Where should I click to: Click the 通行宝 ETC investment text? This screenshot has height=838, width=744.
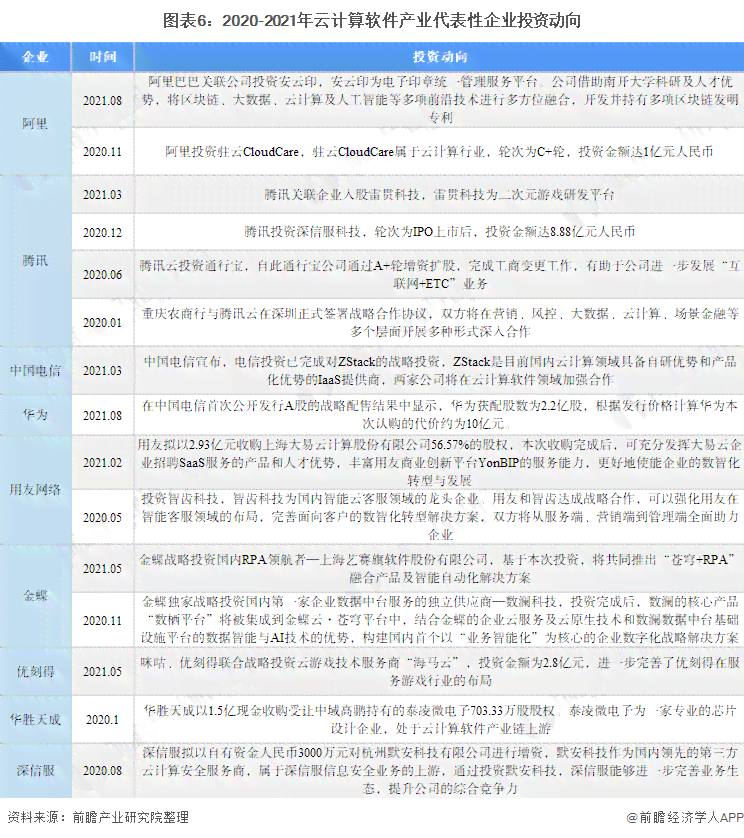[x=439, y=275]
